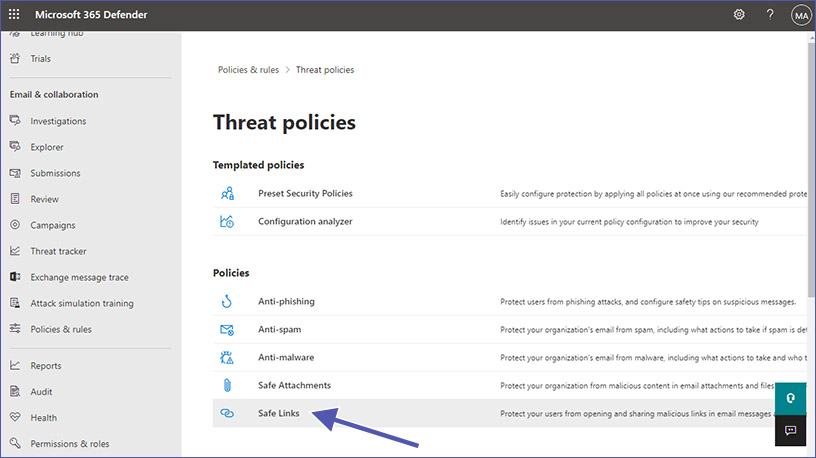Click the help question mark icon

pyautogui.click(x=770, y=15)
